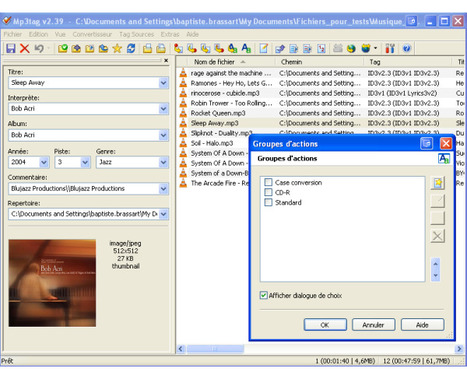Screen dimensions: 467x379
Task: Click Move up arrow in Groupes d'actions dialog
Action: pyautogui.click(x=435, y=264)
